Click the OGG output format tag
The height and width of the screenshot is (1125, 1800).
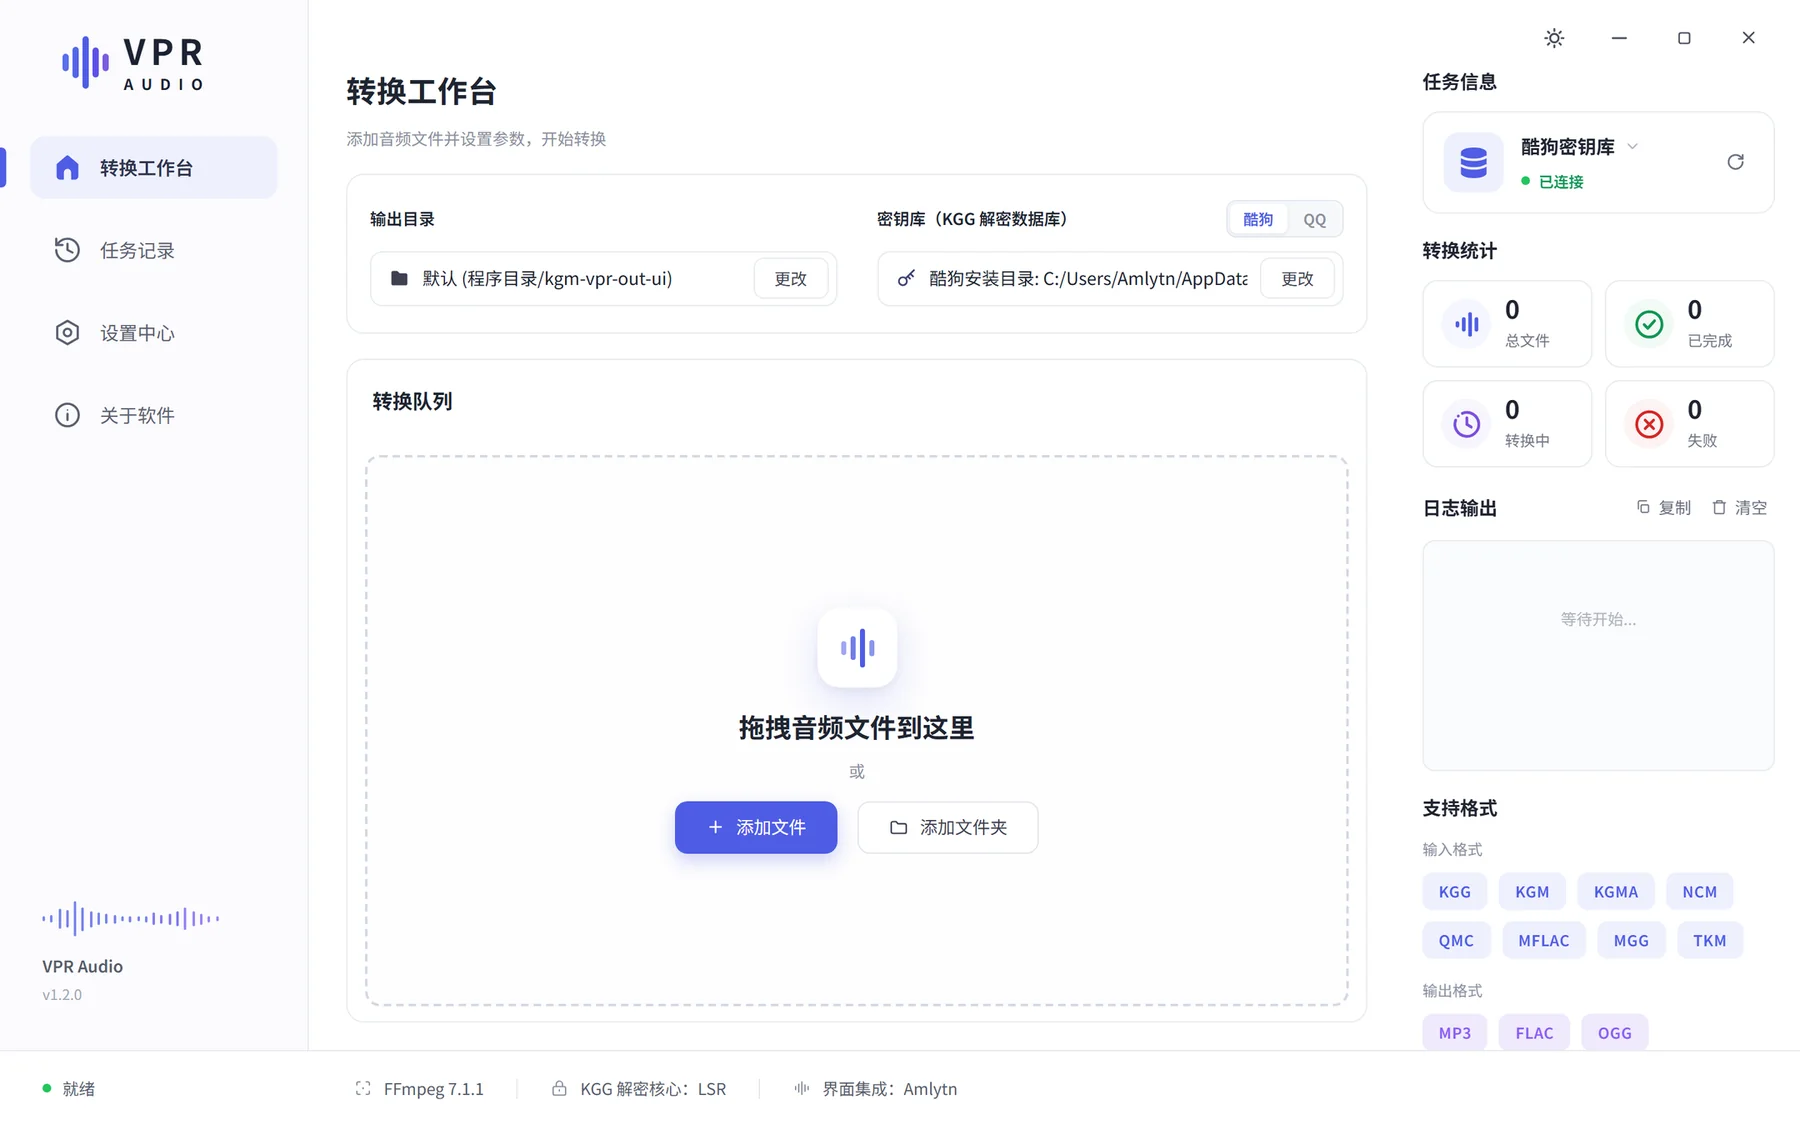(1614, 1033)
